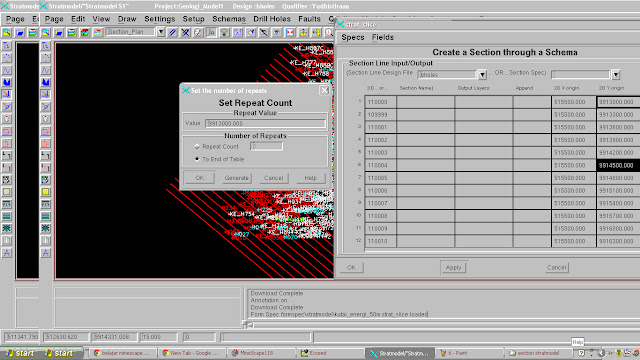Click the zoom icon in back Stratmodel window toolbar
640x360 pixels.
click(7, 32)
